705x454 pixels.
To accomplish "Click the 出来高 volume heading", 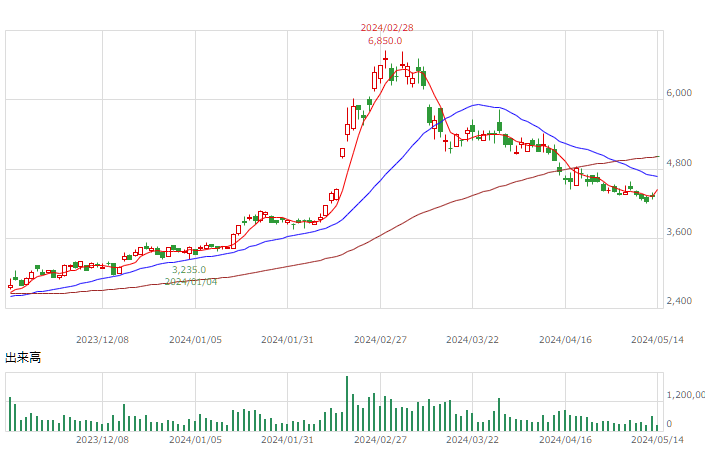I will click(23, 358).
